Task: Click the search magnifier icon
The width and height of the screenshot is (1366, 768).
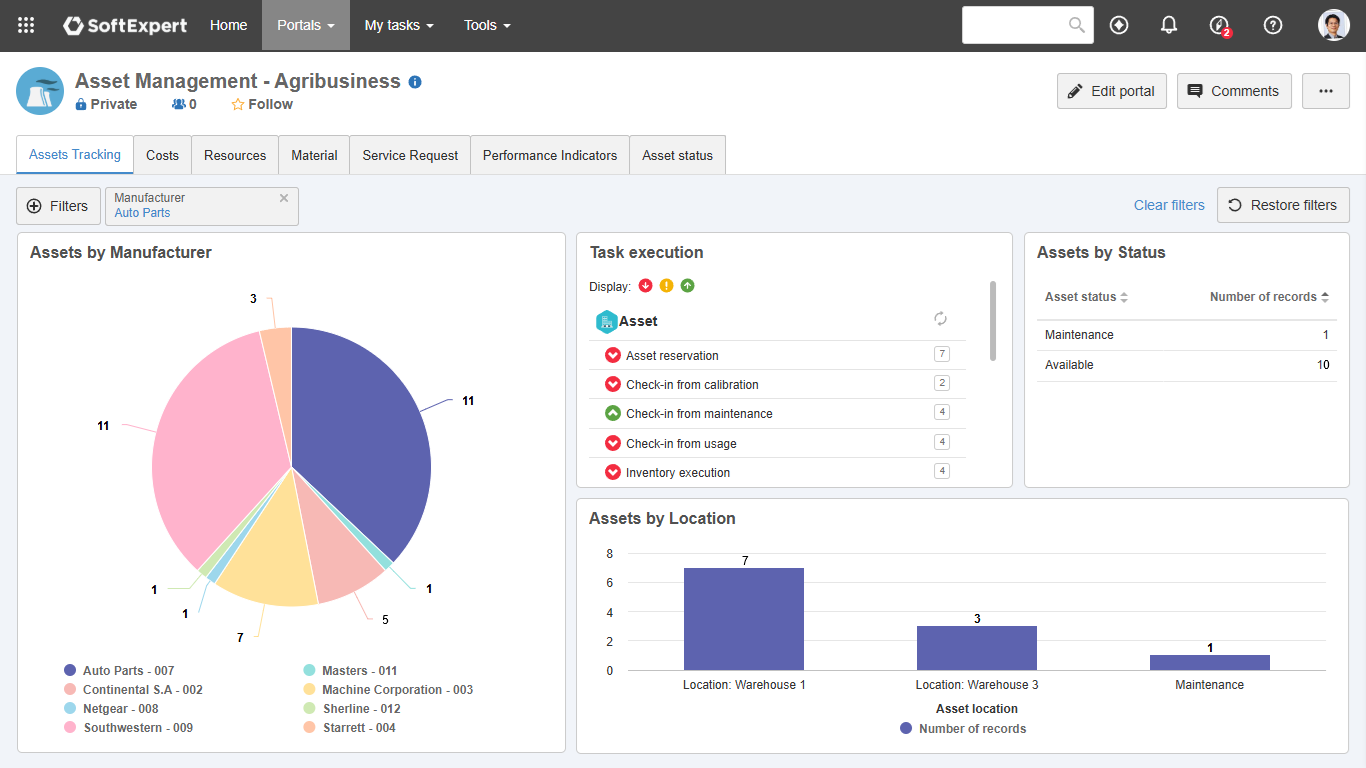Action: (x=1076, y=25)
